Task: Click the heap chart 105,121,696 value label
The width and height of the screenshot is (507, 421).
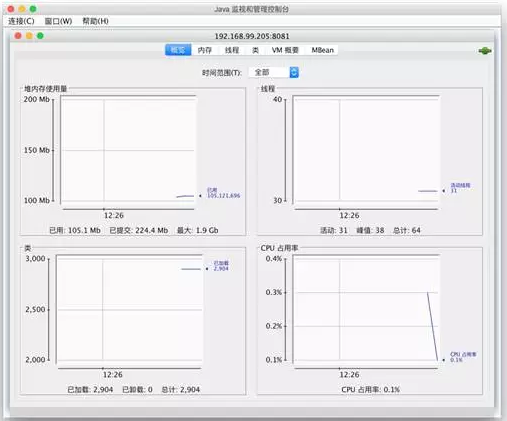Action: [x=224, y=196]
